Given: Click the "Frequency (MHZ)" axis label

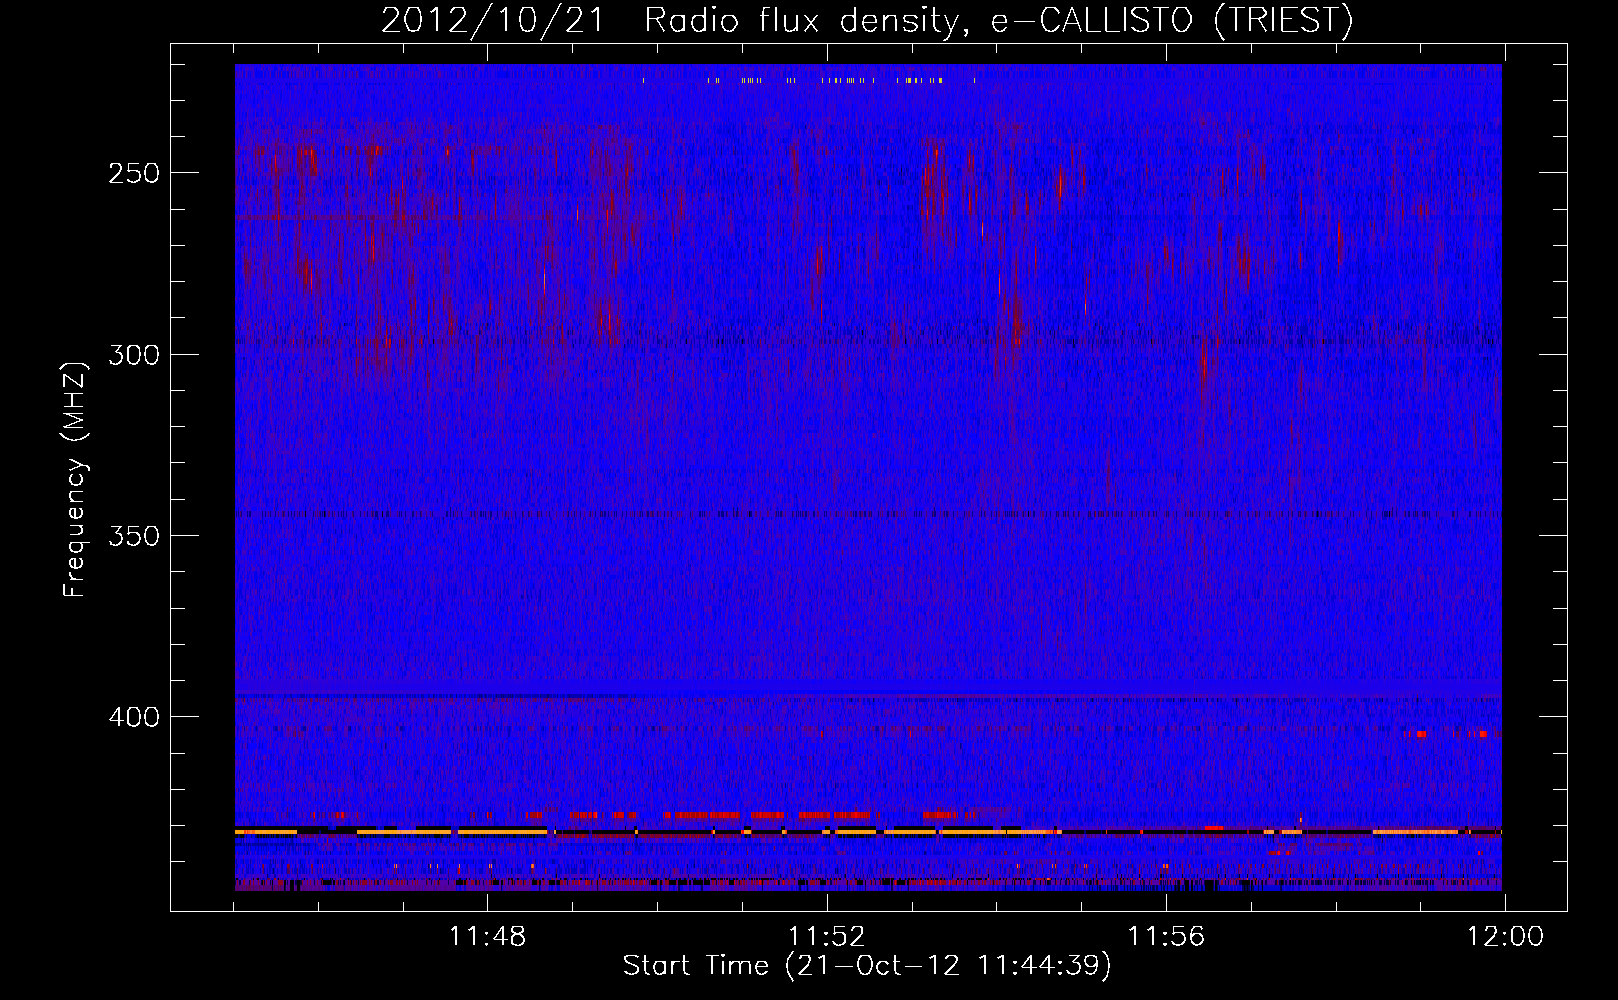Looking at the screenshot, I should pos(75,479).
